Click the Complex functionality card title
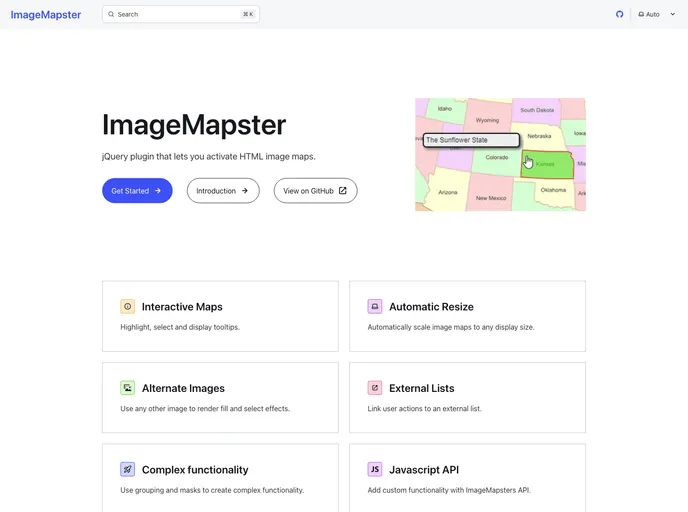The height and width of the screenshot is (512, 688). 195,470
